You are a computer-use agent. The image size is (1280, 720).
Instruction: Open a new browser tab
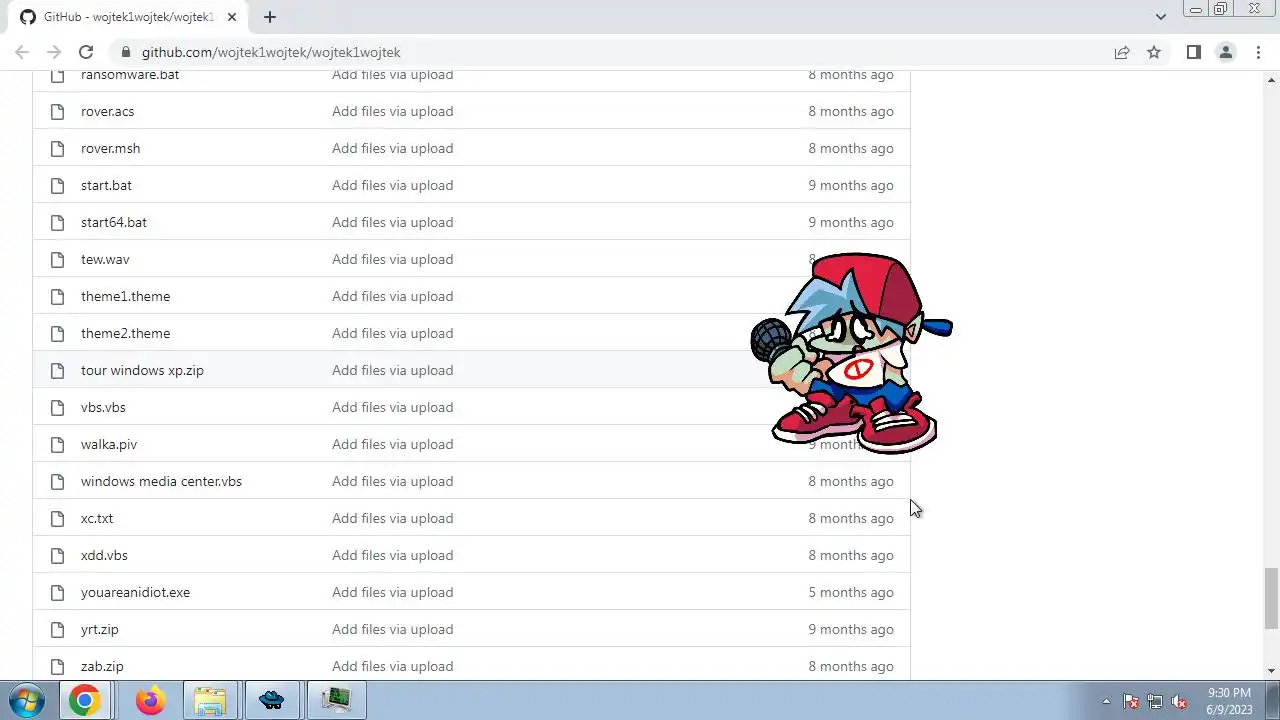pyautogui.click(x=270, y=17)
